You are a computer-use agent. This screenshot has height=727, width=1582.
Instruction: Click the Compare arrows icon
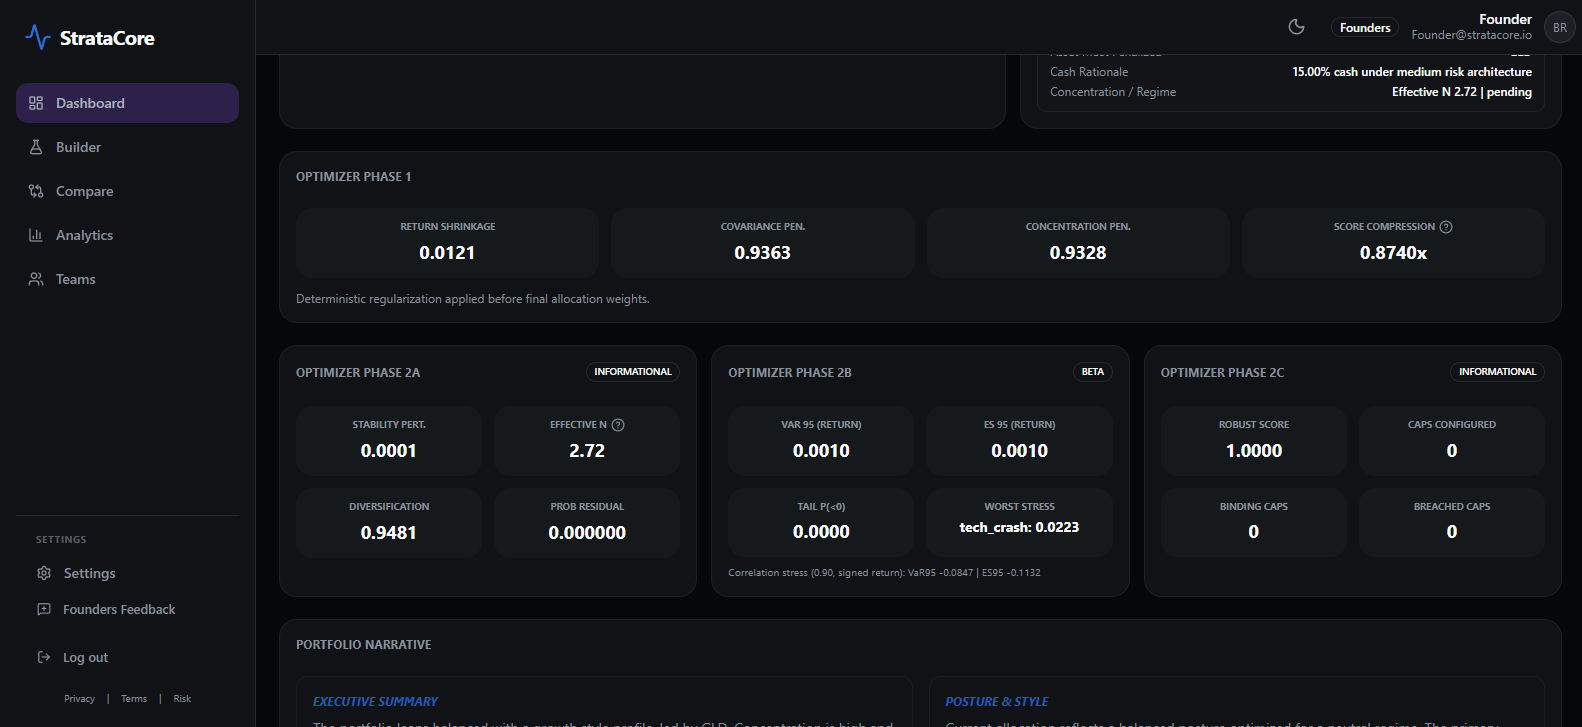point(36,191)
